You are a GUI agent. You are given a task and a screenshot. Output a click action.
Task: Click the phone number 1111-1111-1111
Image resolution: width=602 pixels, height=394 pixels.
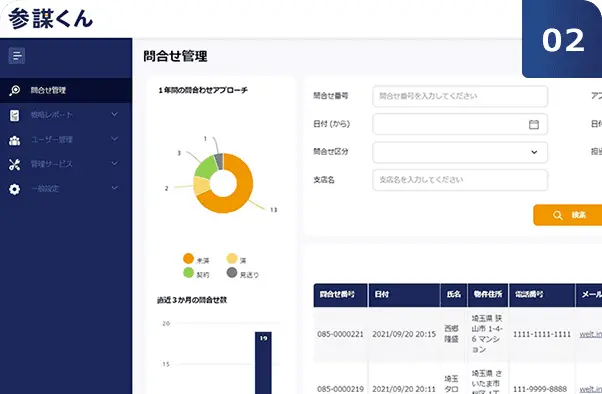click(x=542, y=334)
